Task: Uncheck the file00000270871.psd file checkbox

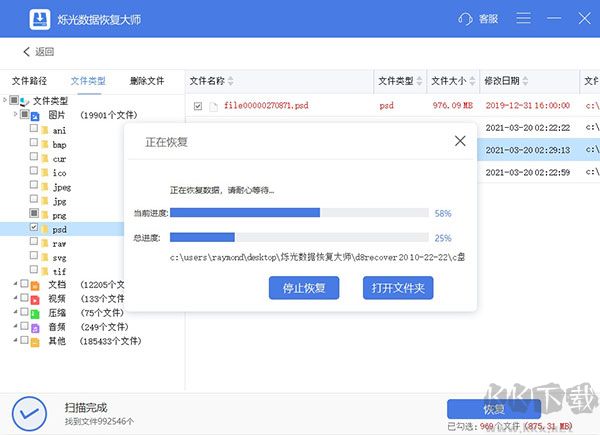Action: [198, 105]
